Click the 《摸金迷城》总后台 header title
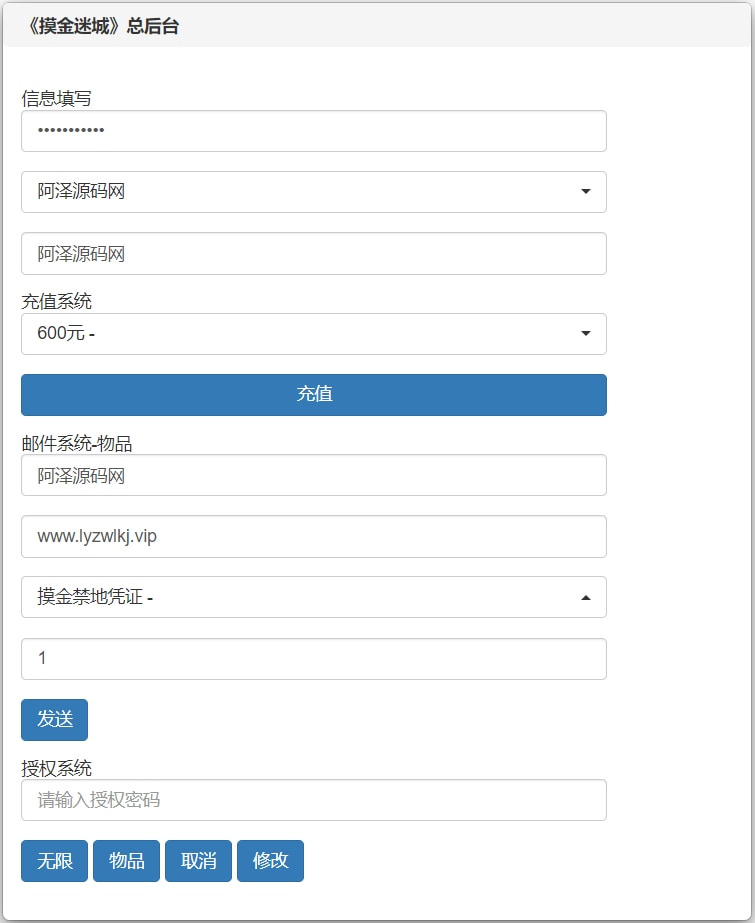The width and height of the screenshot is (755, 923). tap(104, 27)
